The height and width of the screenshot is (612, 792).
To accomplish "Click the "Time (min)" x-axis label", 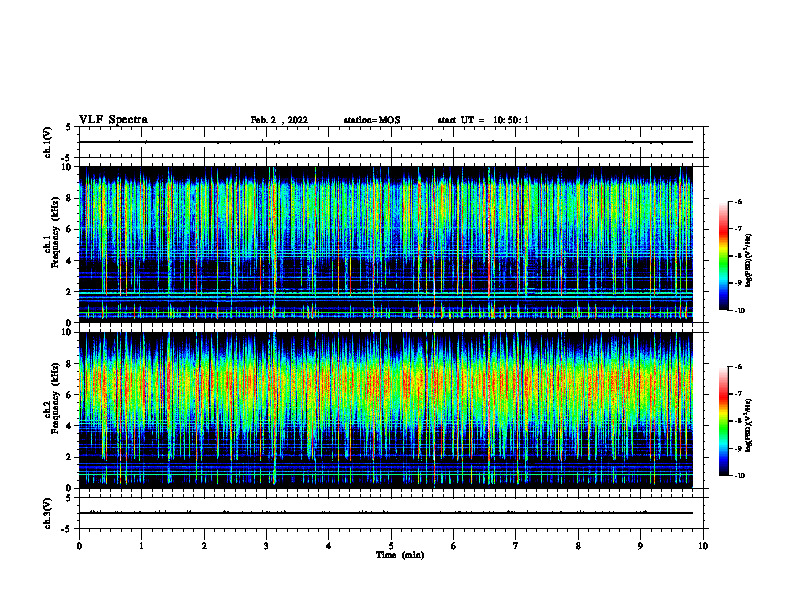I will click(x=400, y=555).
